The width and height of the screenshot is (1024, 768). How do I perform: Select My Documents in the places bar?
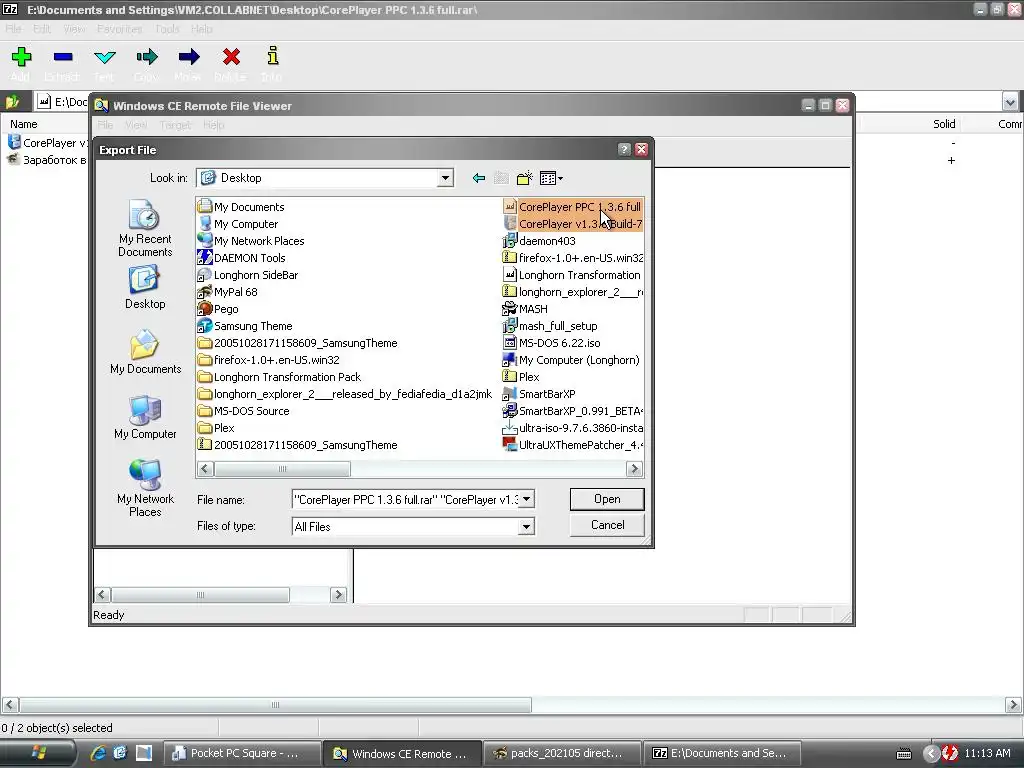[145, 353]
